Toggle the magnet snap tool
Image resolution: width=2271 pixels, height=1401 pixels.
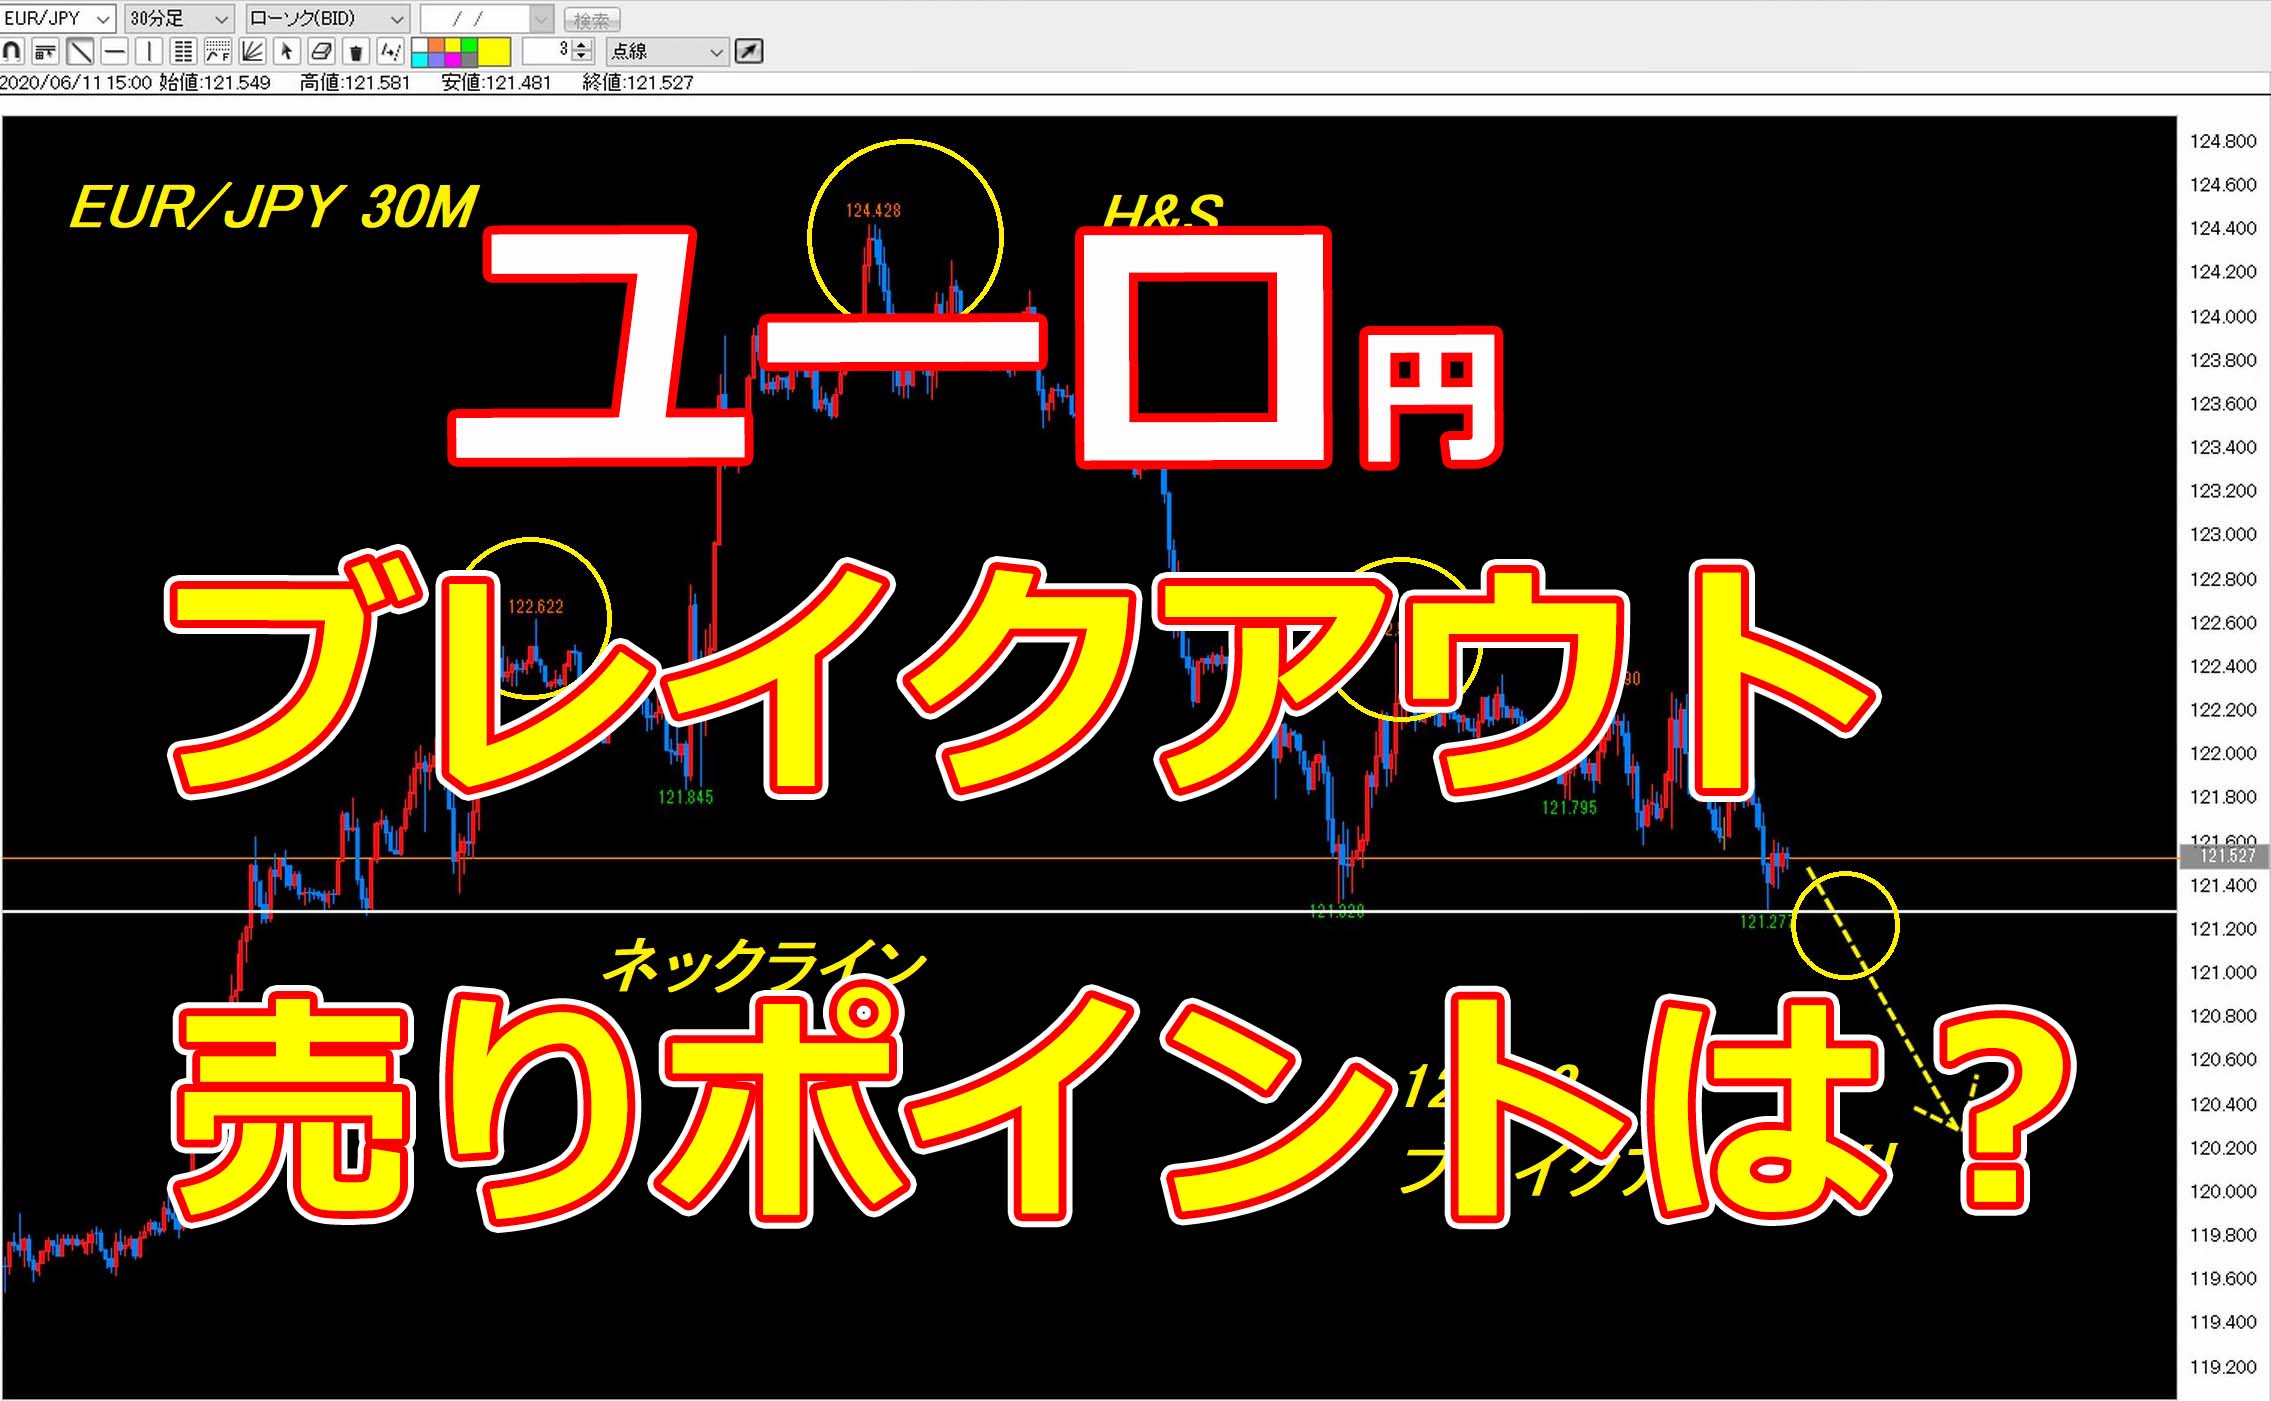pos(12,51)
